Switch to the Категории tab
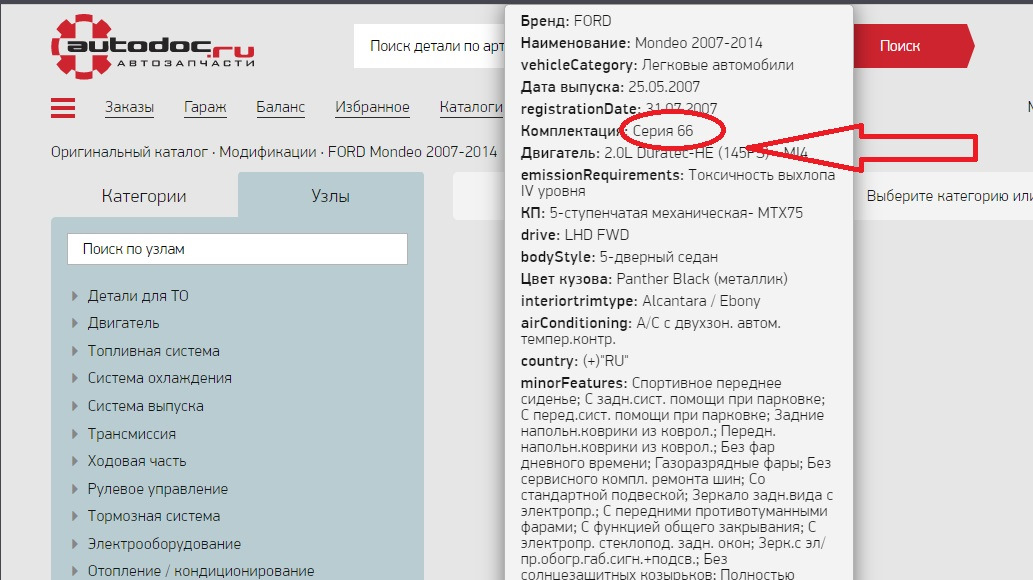Image resolution: width=1033 pixels, height=580 pixels. 144,196
